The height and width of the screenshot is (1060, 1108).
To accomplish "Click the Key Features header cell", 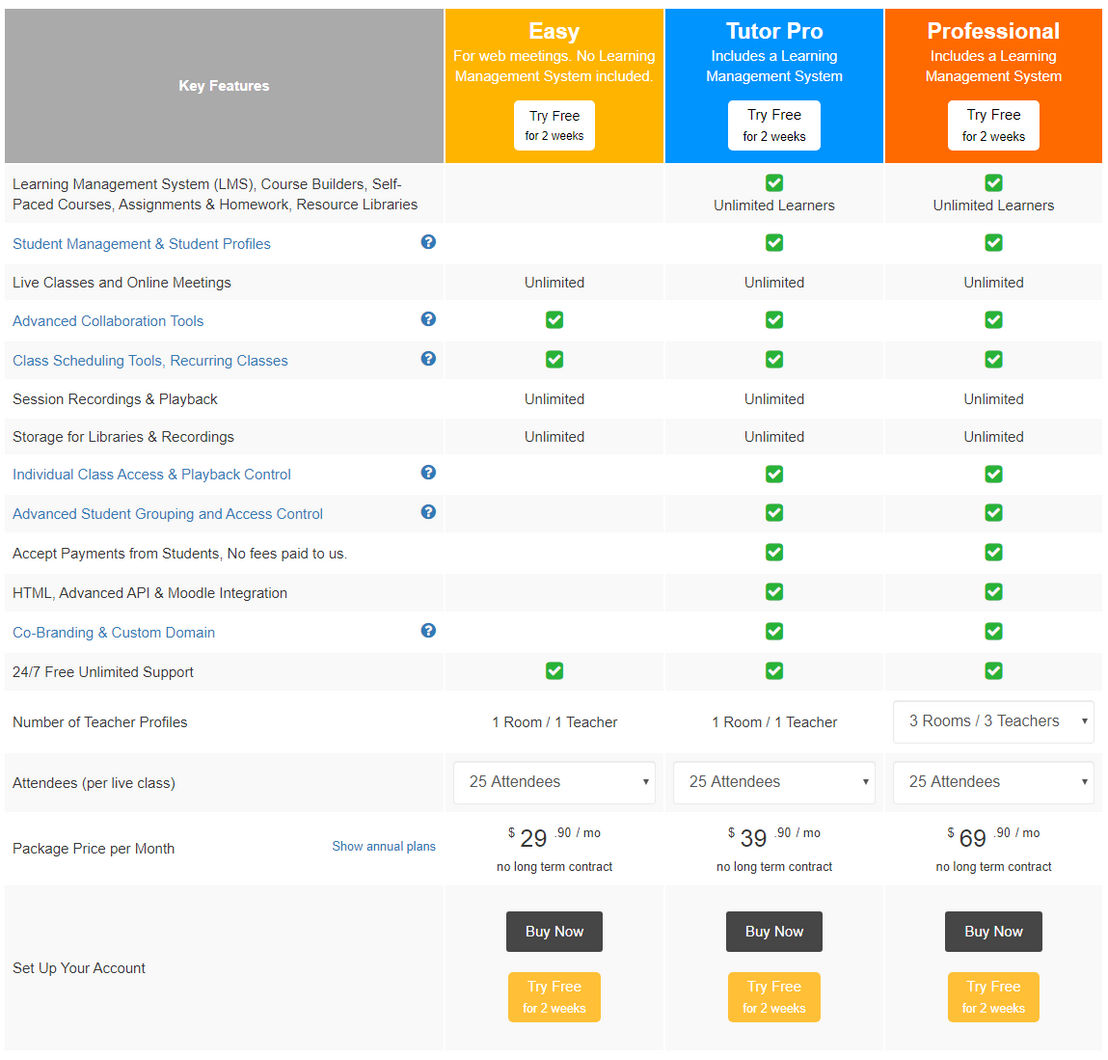I will point(224,86).
